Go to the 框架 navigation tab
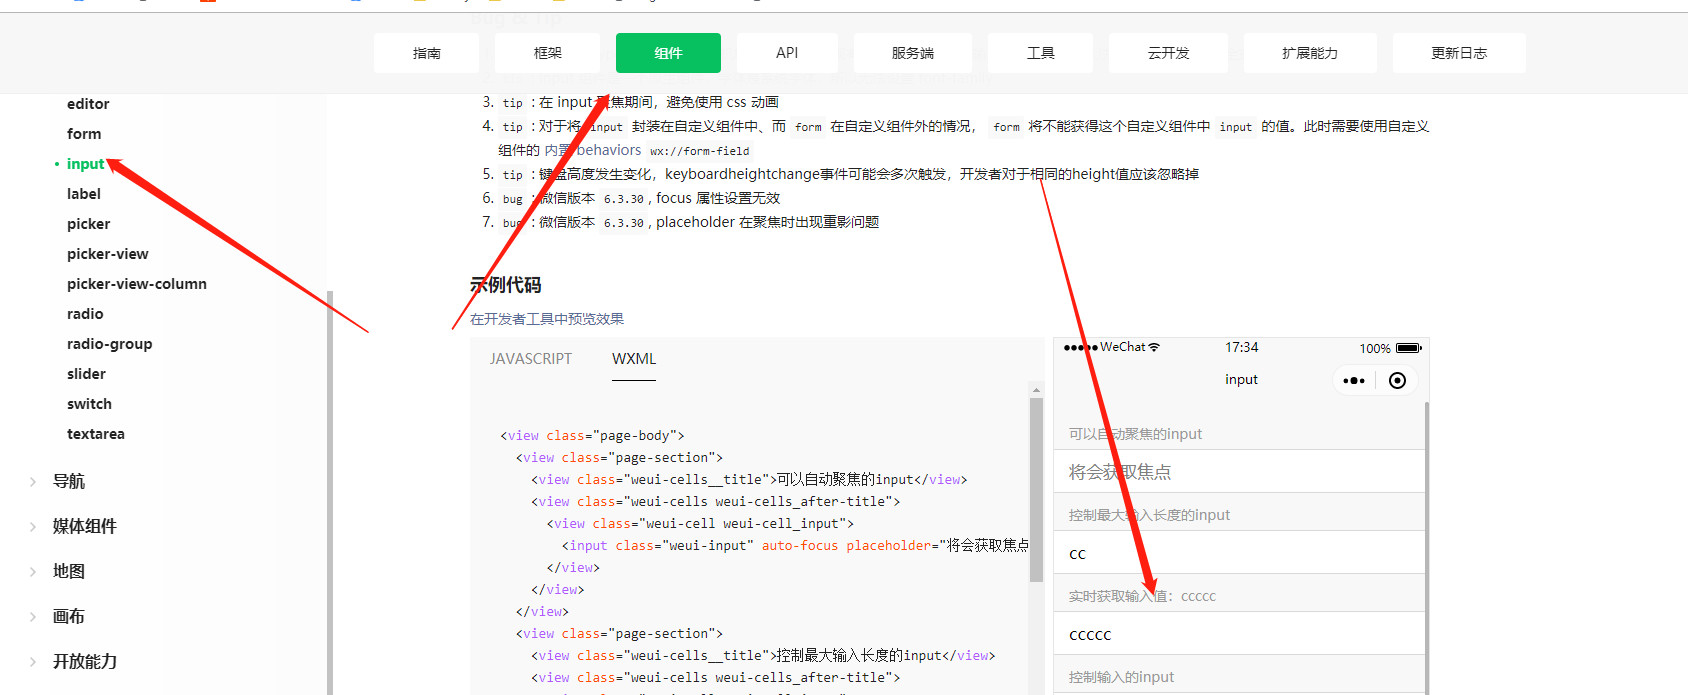1688x695 pixels. 547,53
